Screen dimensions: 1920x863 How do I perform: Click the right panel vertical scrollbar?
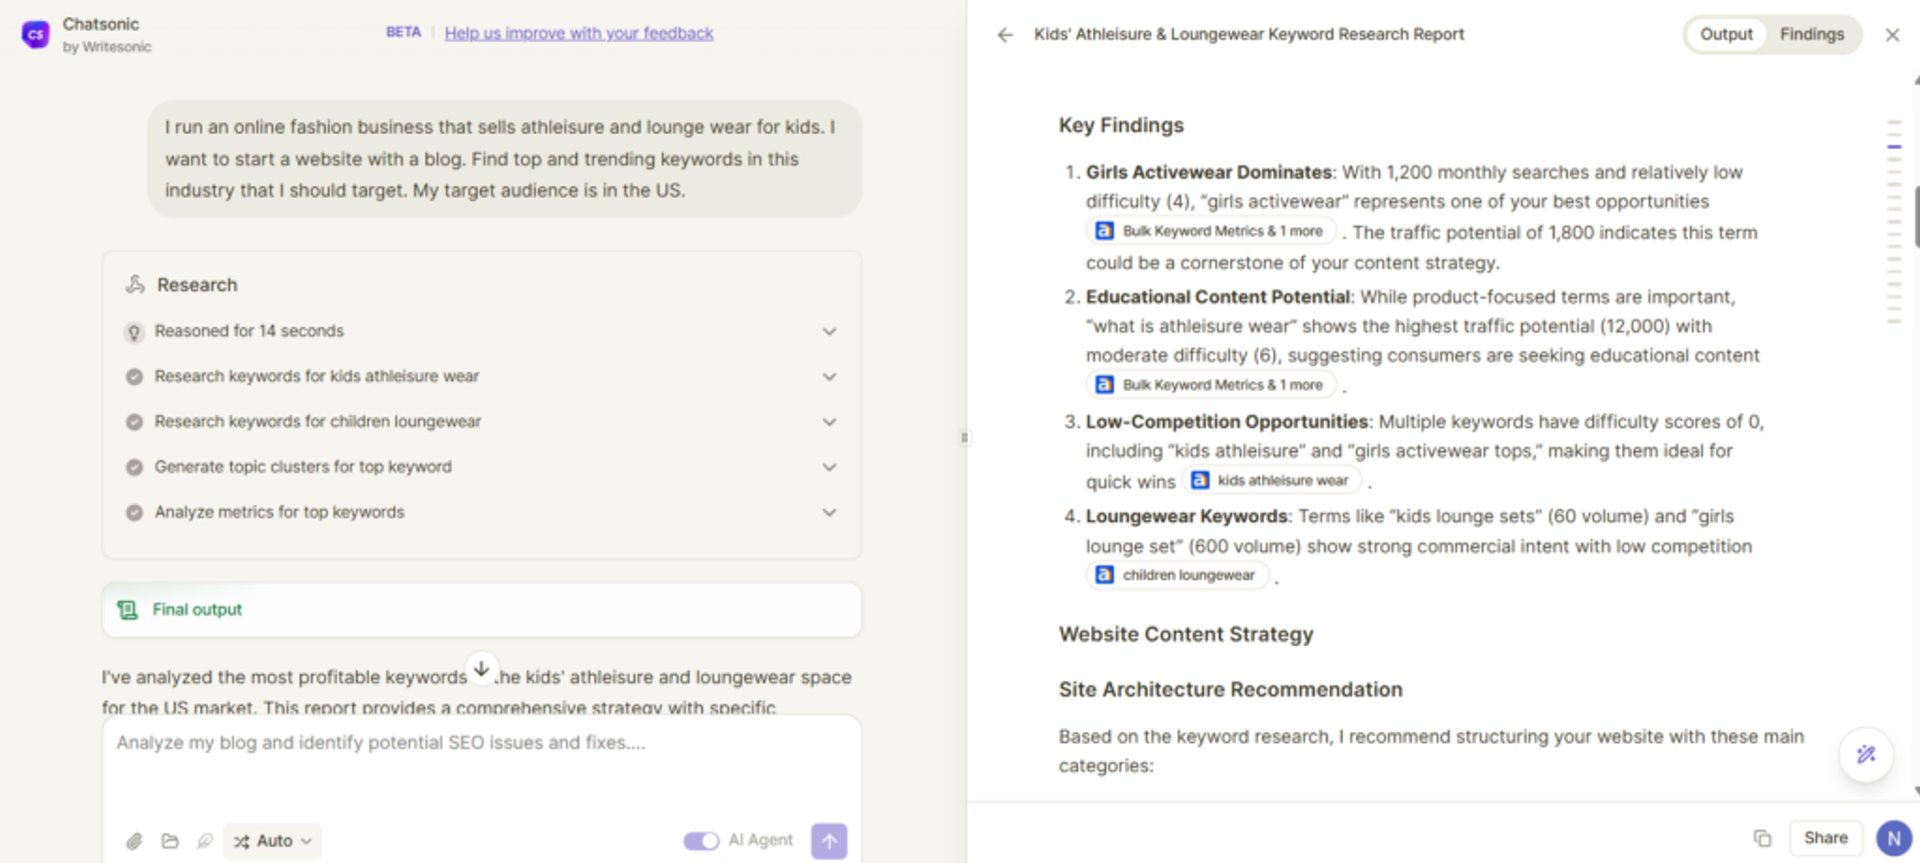click(x=1916, y=215)
